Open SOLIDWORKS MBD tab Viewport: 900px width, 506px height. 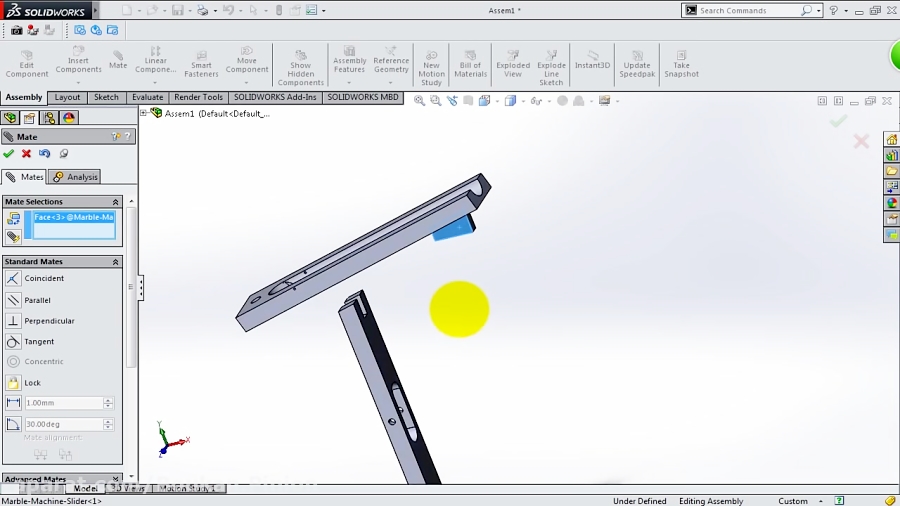(363, 98)
